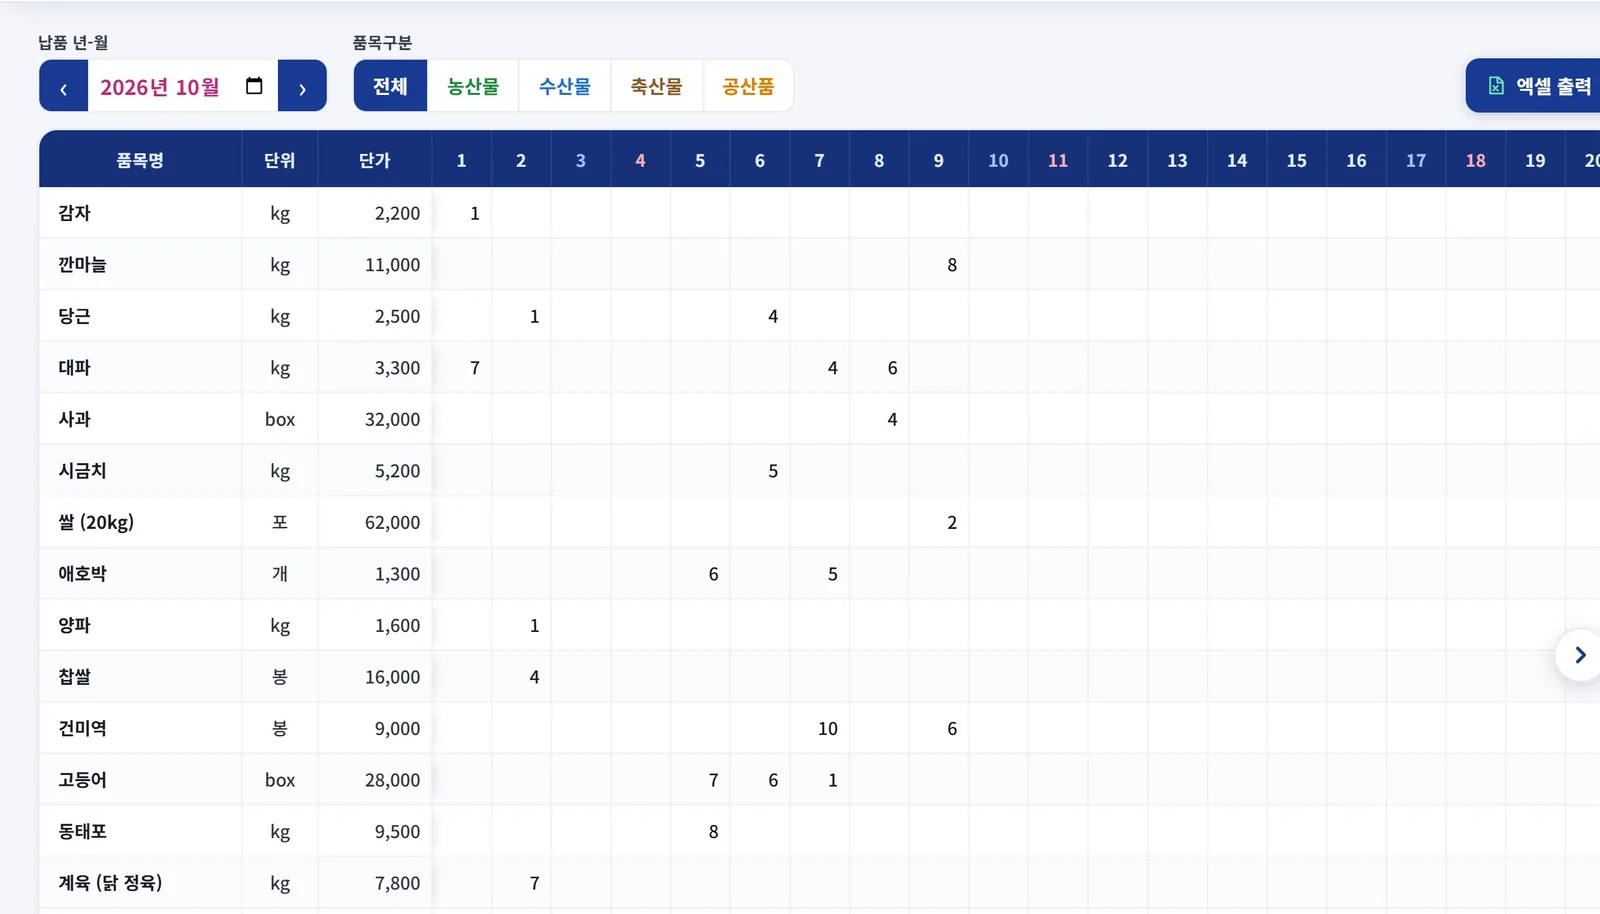This screenshot has width=1600, height=914.
Task: Click the 찹쌀 item name
Action: 74,677
